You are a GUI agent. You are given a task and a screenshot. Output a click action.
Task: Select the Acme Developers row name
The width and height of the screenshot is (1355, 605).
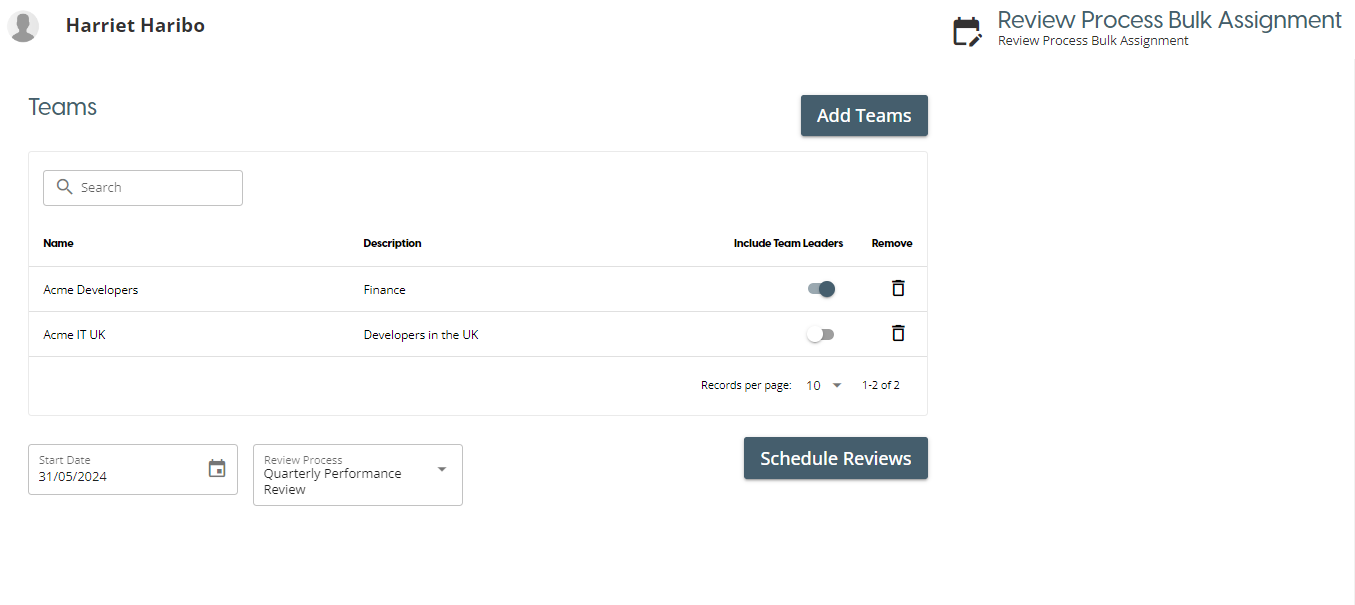tap(91, 290)
